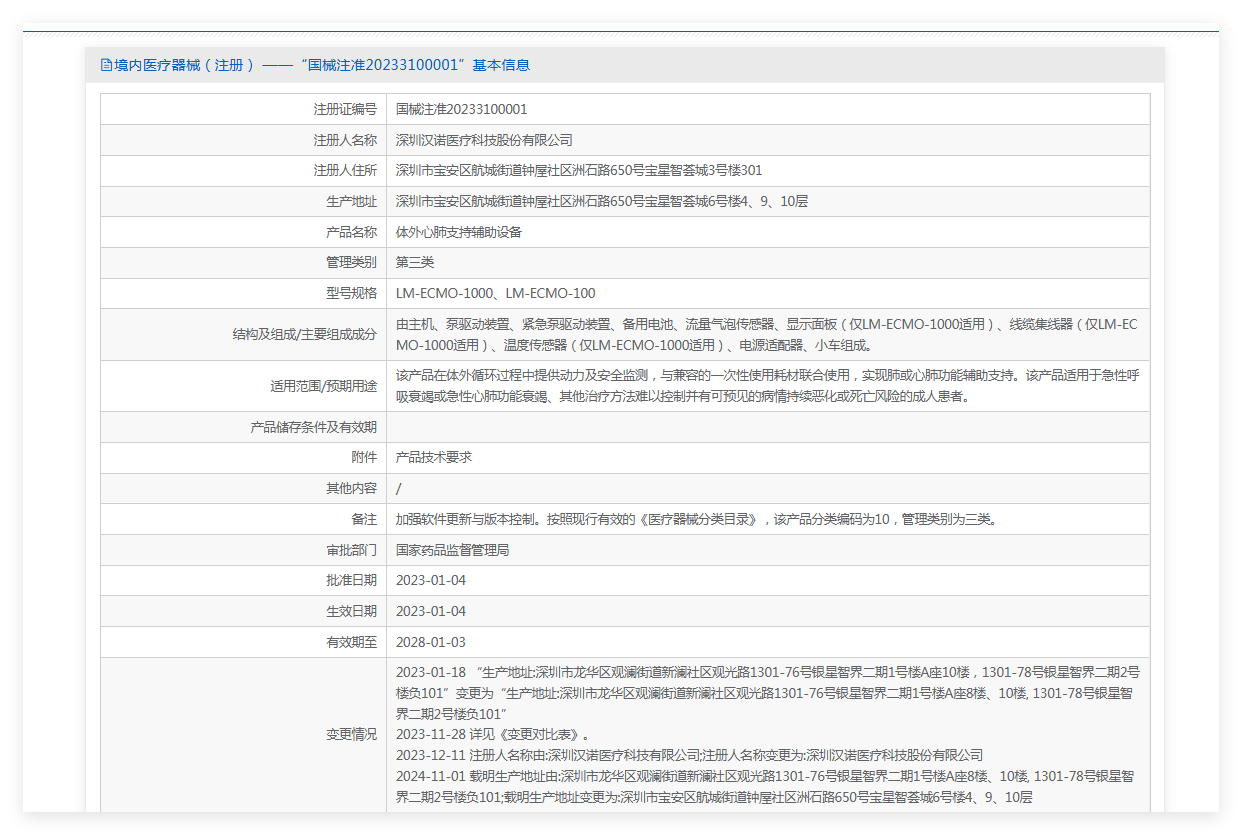
Task: Select the 变更情况 label cell
Action: point(243,734)
